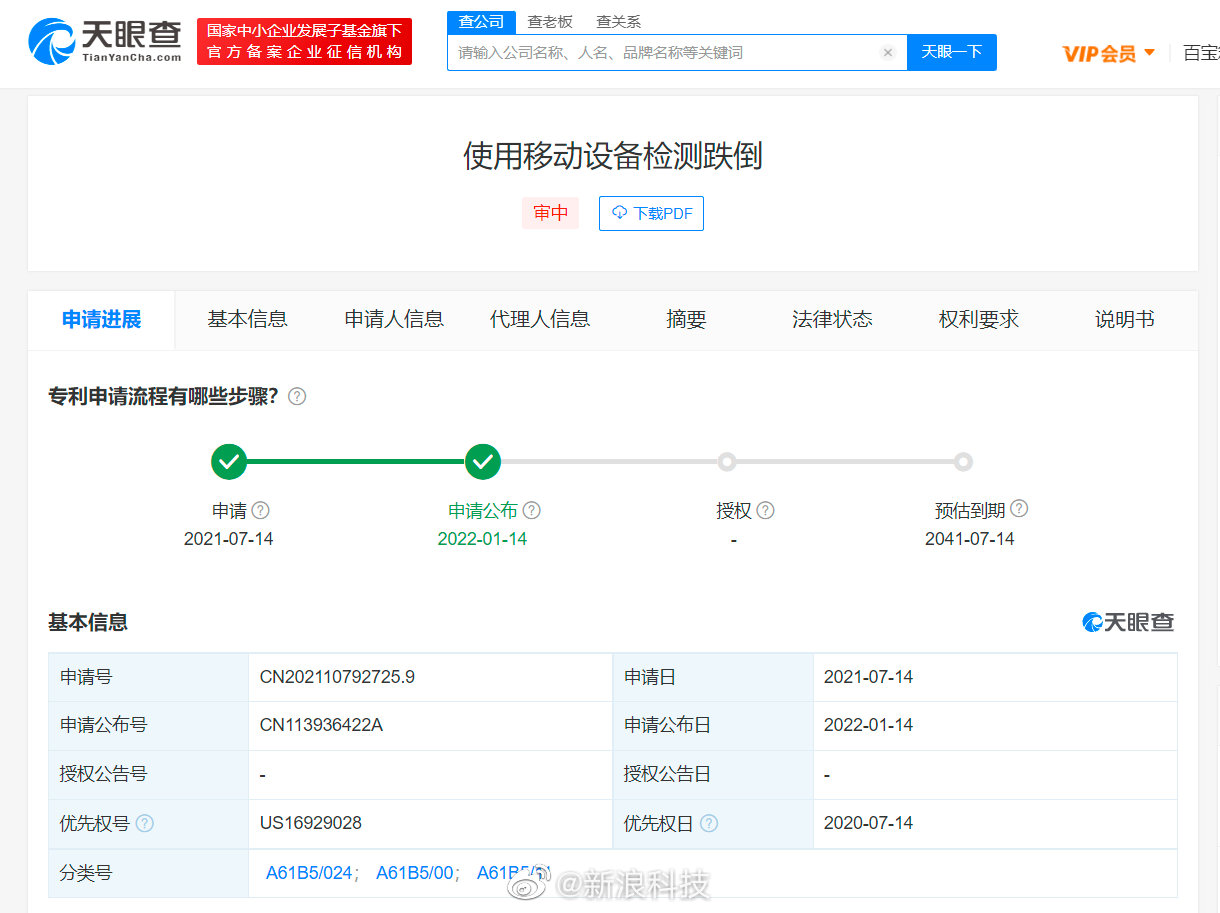Image resolution: width=1220 pixels, height=913 pixels.
Task: Click help icon beside 申请 step label
Action: point(261,510)
